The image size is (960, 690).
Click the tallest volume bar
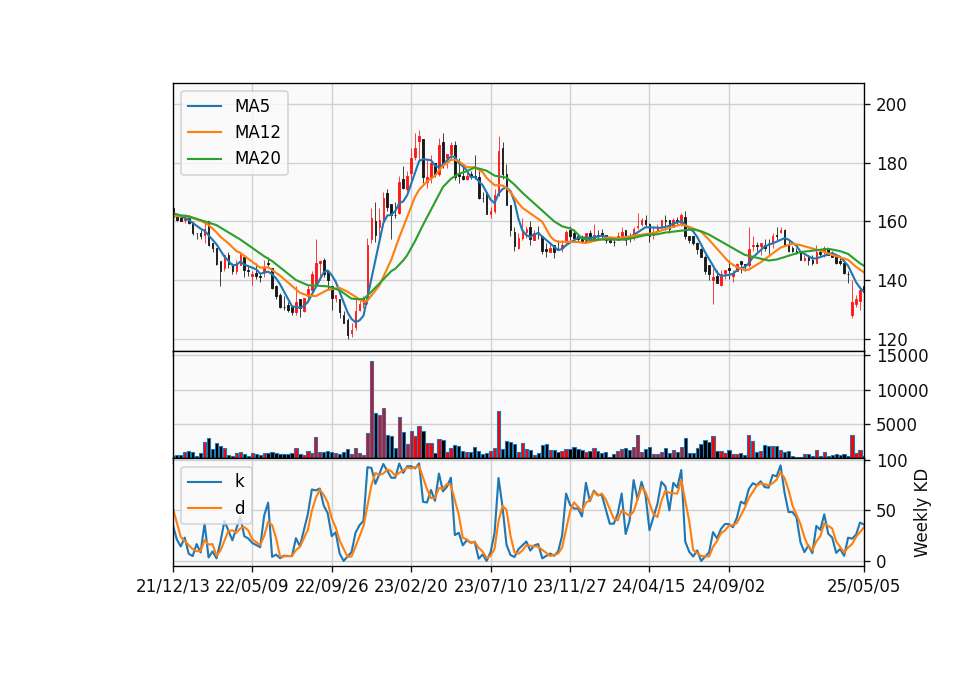pyautogui.click(x=372, y=410)
